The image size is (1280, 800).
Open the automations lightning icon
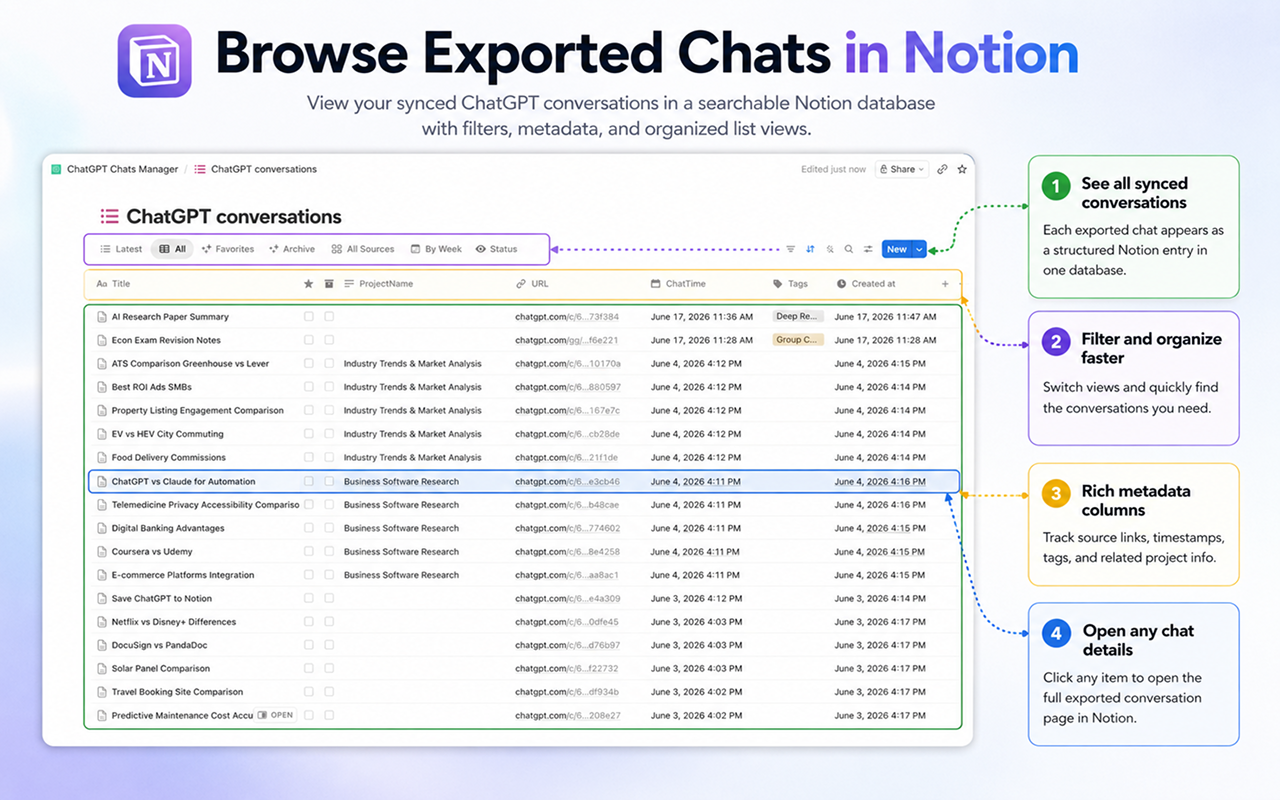829,249
